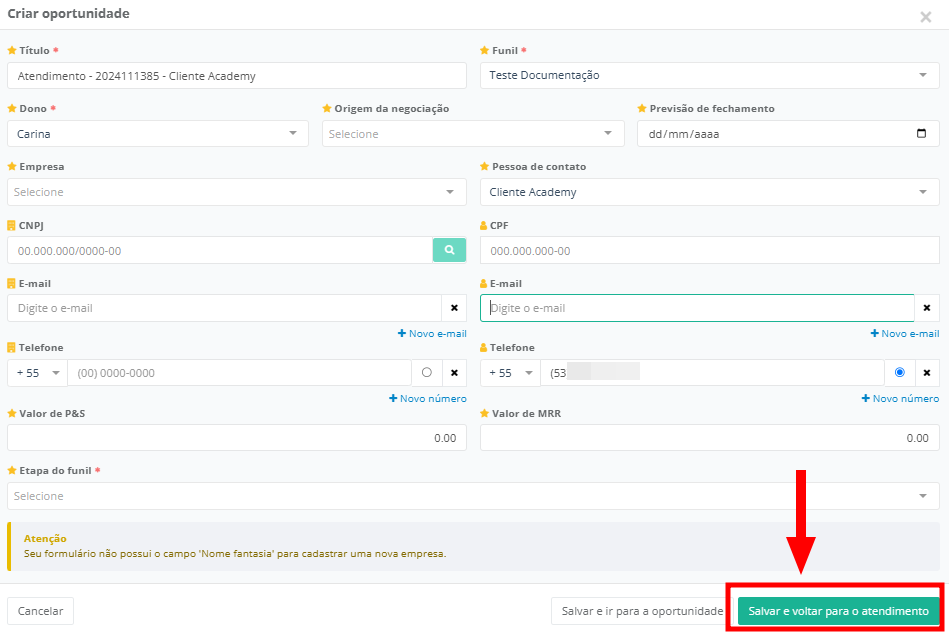Remove the contact telephone with X icon

(927, 373)
